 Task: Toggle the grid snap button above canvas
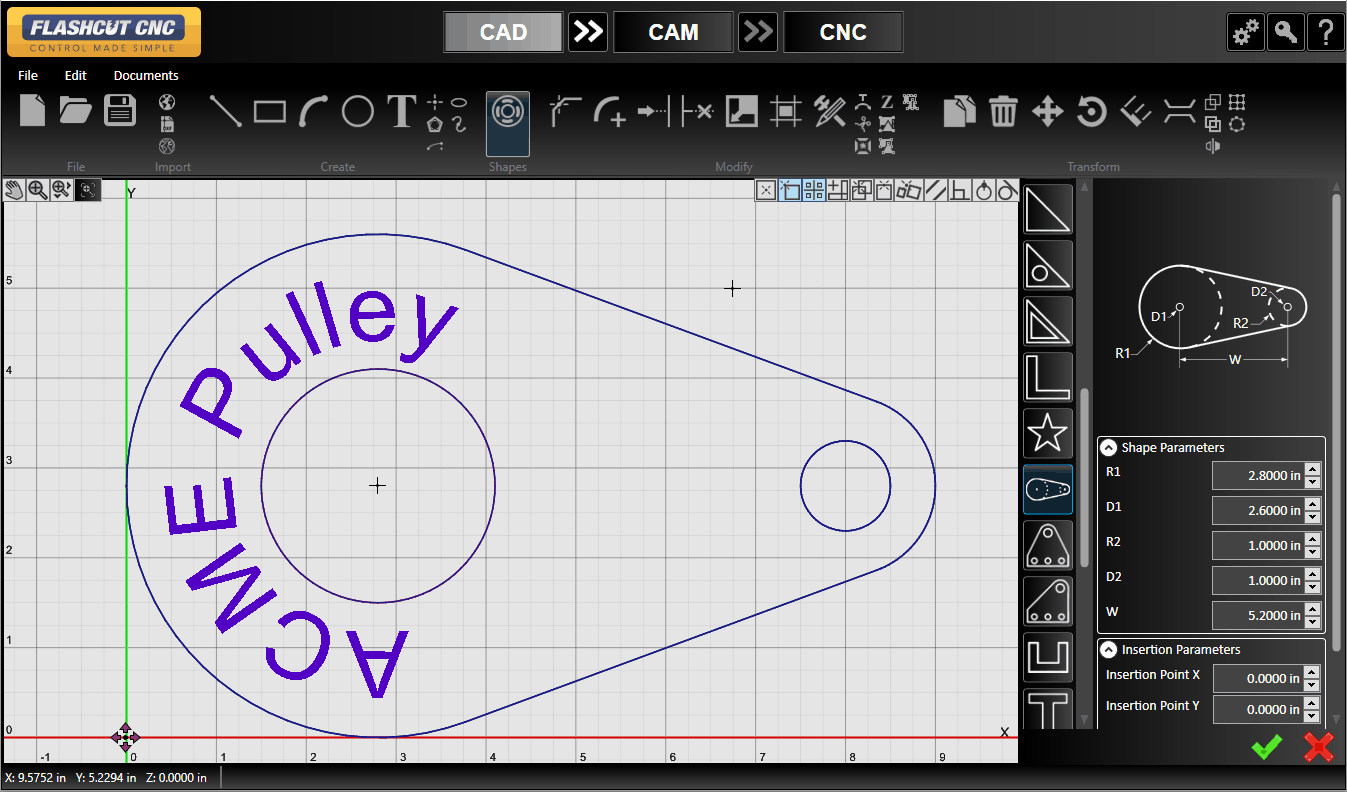(814, 190)
